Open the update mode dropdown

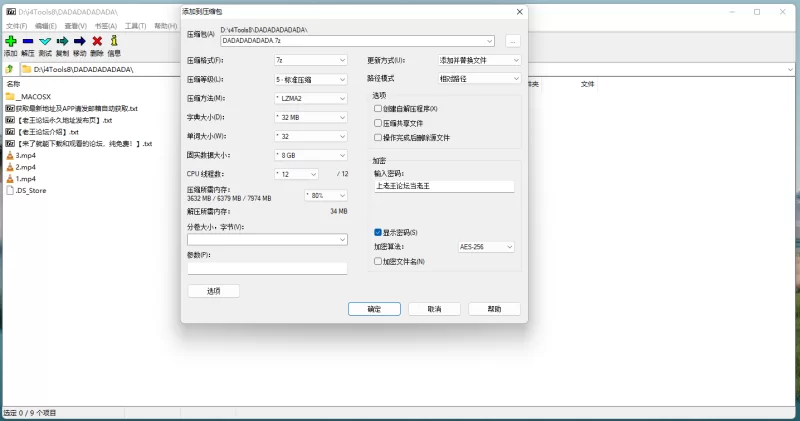click(479, 60)
